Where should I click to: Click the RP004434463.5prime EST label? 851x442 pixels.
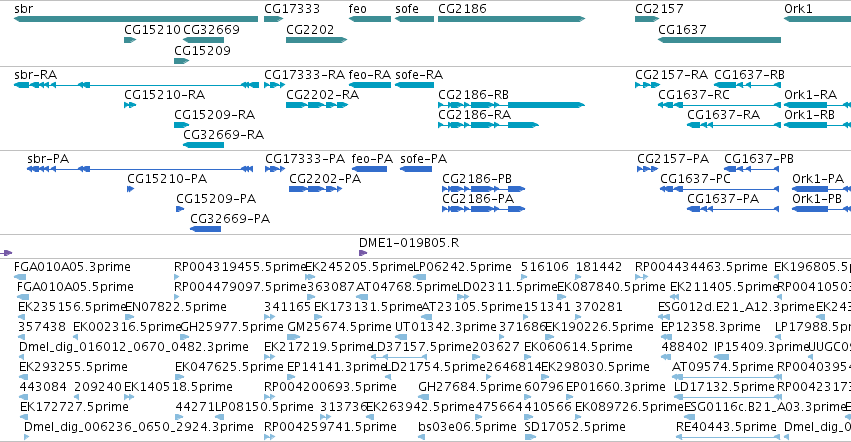click(701, 267)
